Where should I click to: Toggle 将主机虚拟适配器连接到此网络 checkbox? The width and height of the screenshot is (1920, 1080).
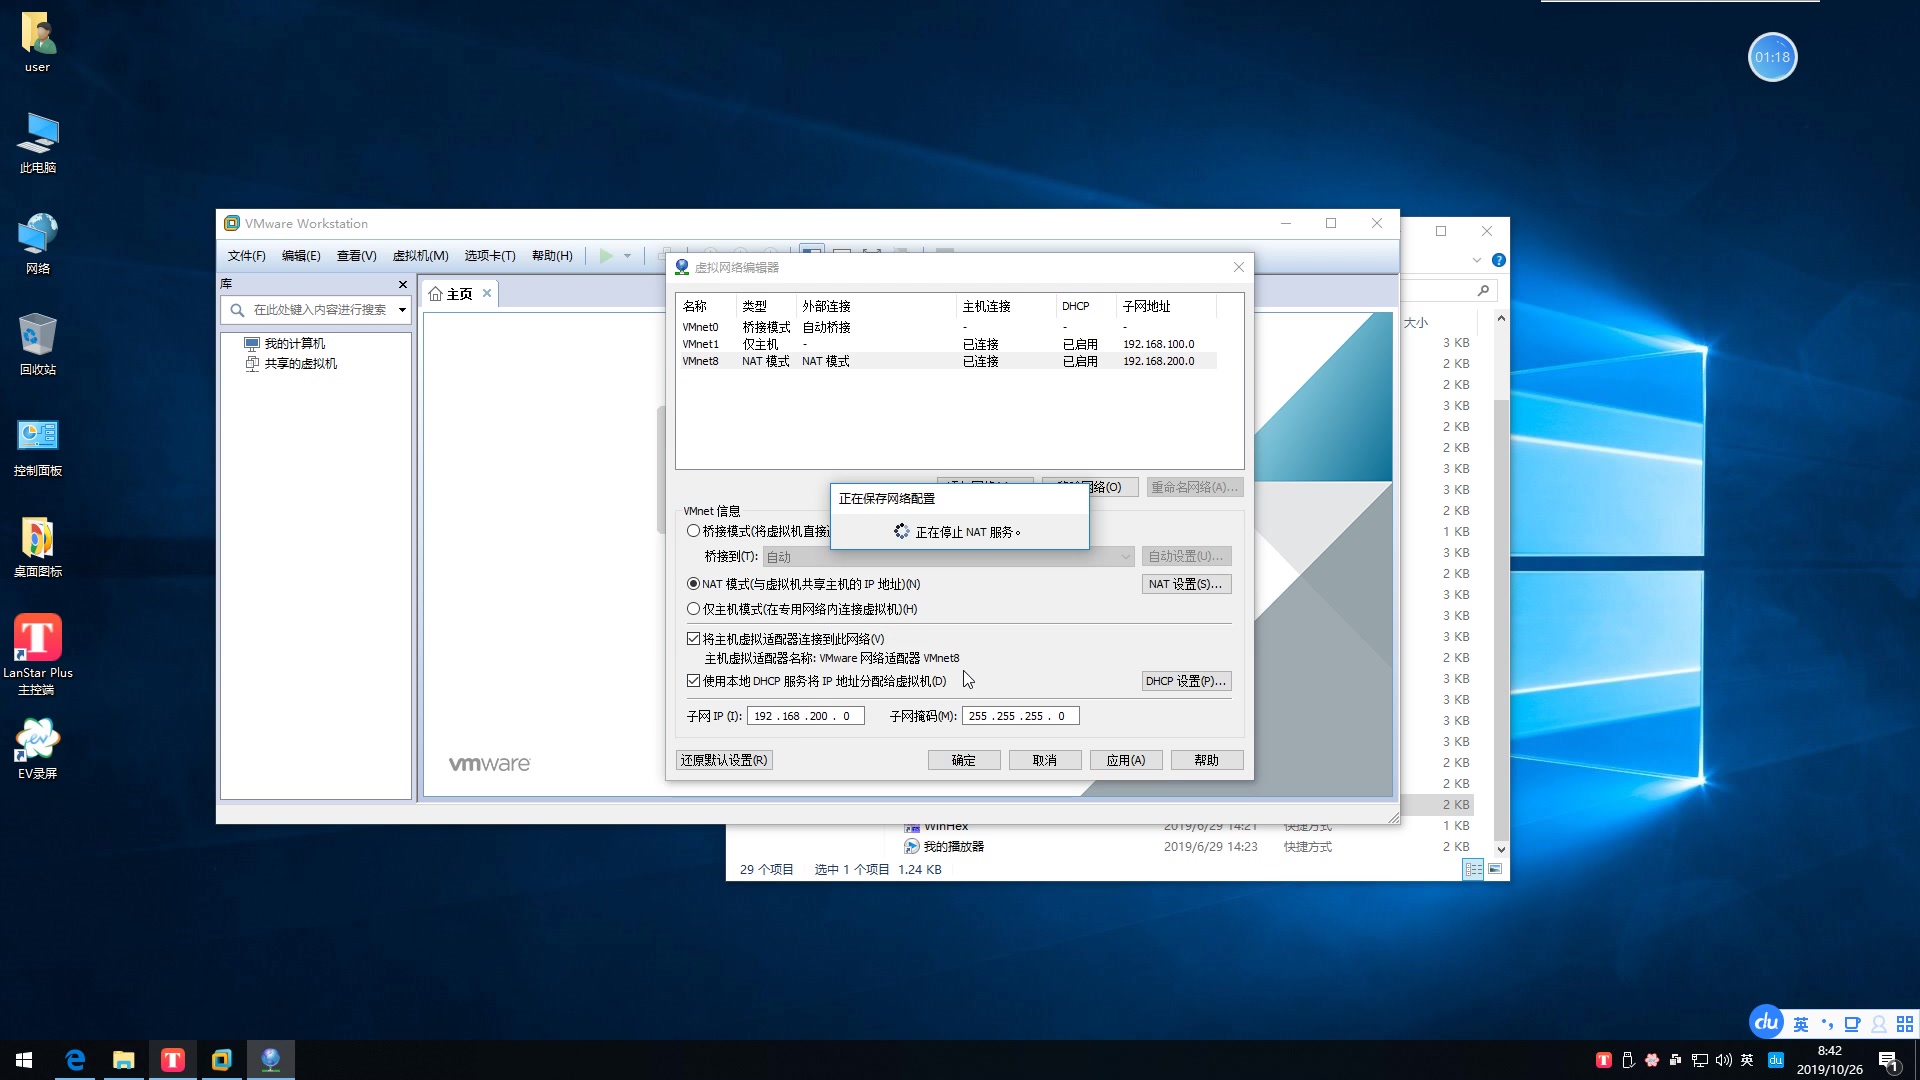coord(693,639)
